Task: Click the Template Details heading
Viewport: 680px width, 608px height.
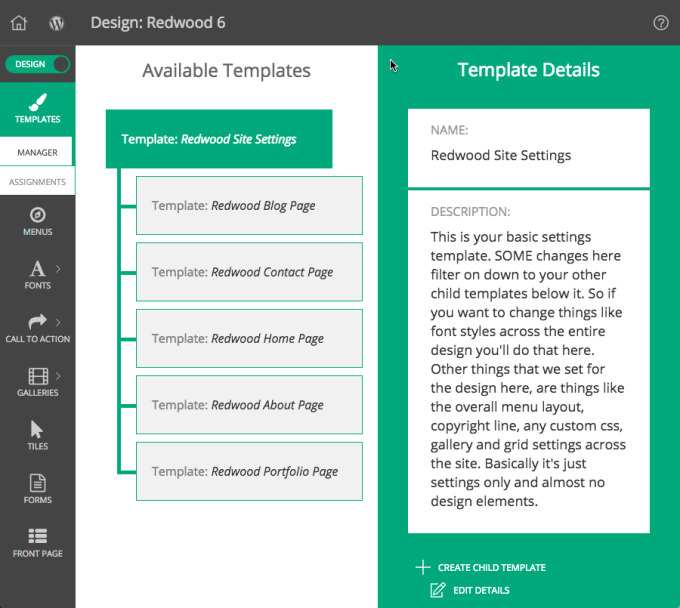Action: tap(529, 70)
